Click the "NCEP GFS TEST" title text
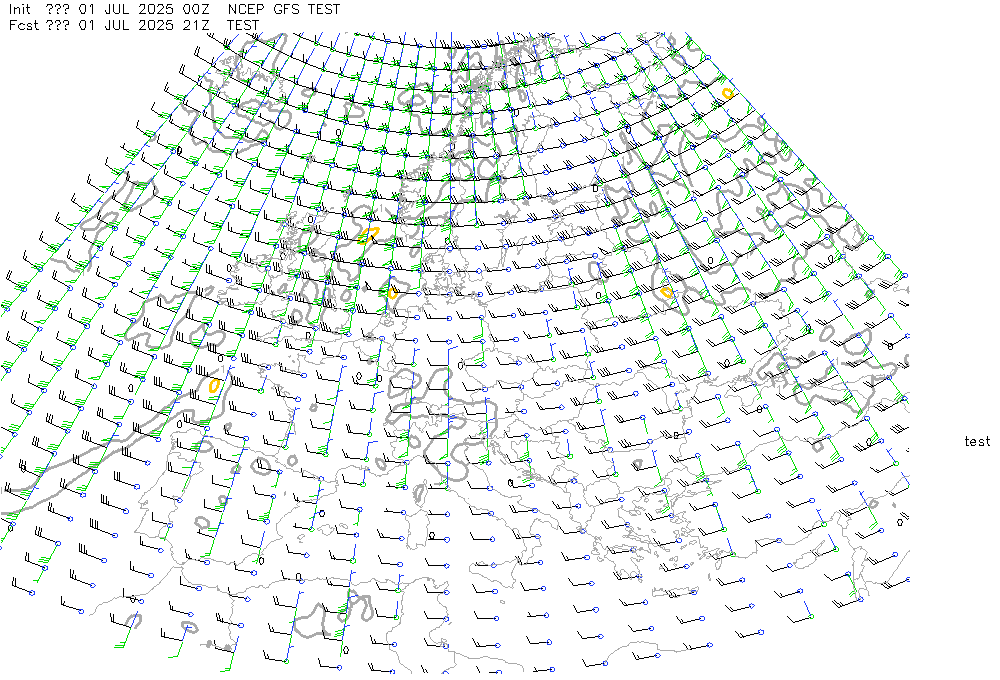 (284, 10)
